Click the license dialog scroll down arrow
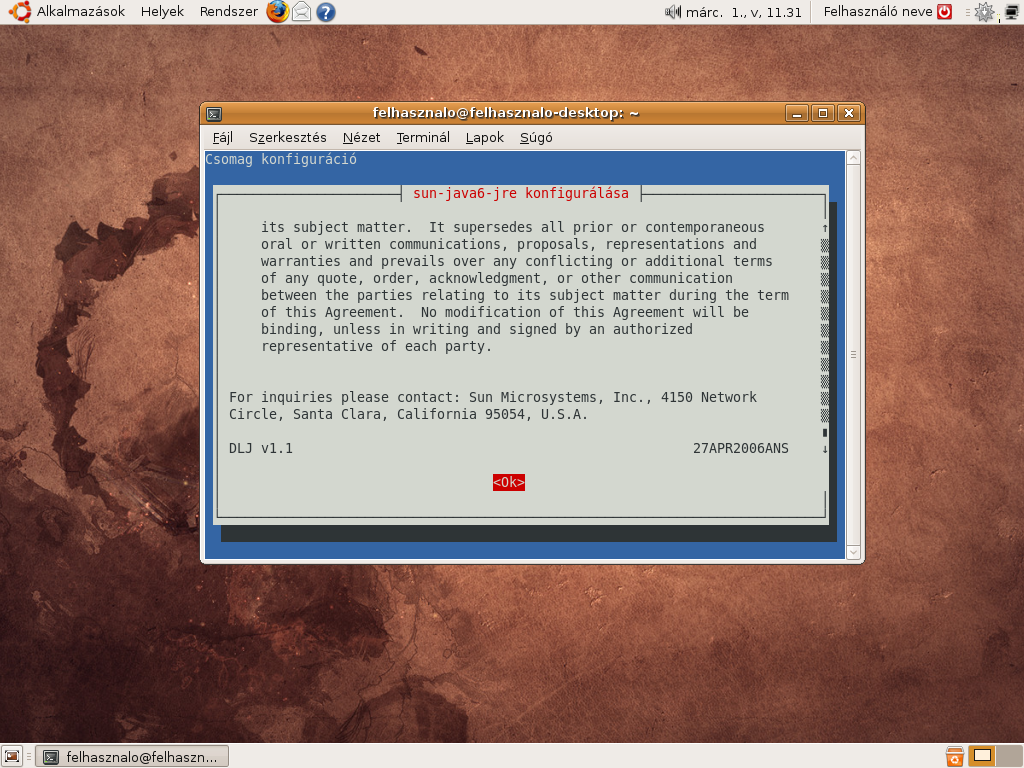Image resolution: width=1024 pixels, height=768 pixels. (x=825, y=449)
